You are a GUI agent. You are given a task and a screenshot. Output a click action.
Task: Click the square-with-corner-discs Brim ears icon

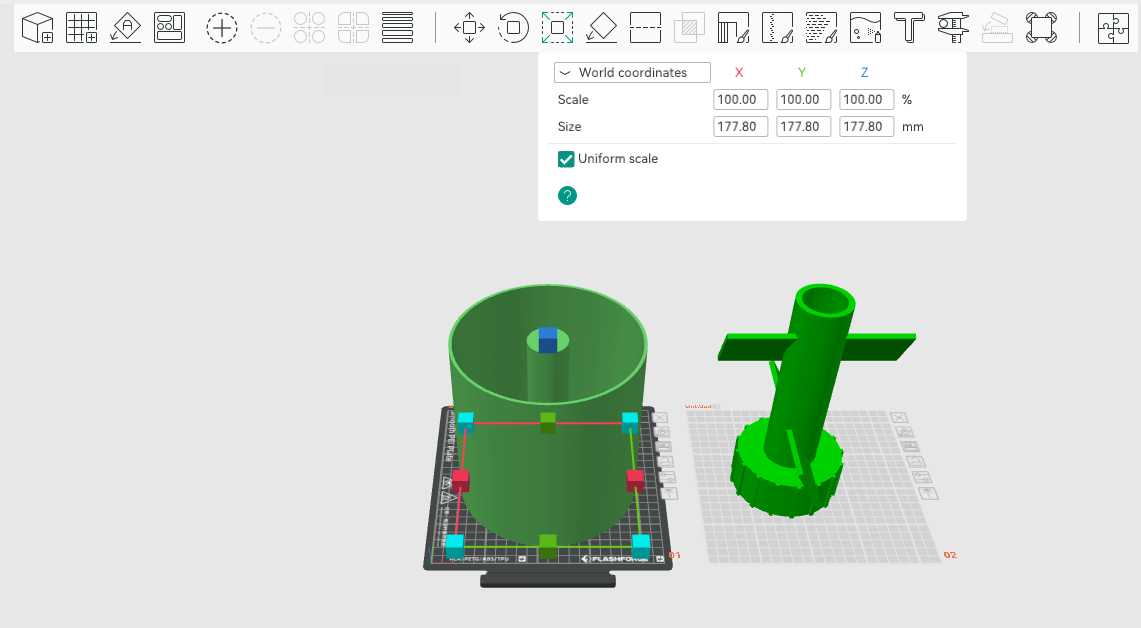click(x=1041, y=28)
